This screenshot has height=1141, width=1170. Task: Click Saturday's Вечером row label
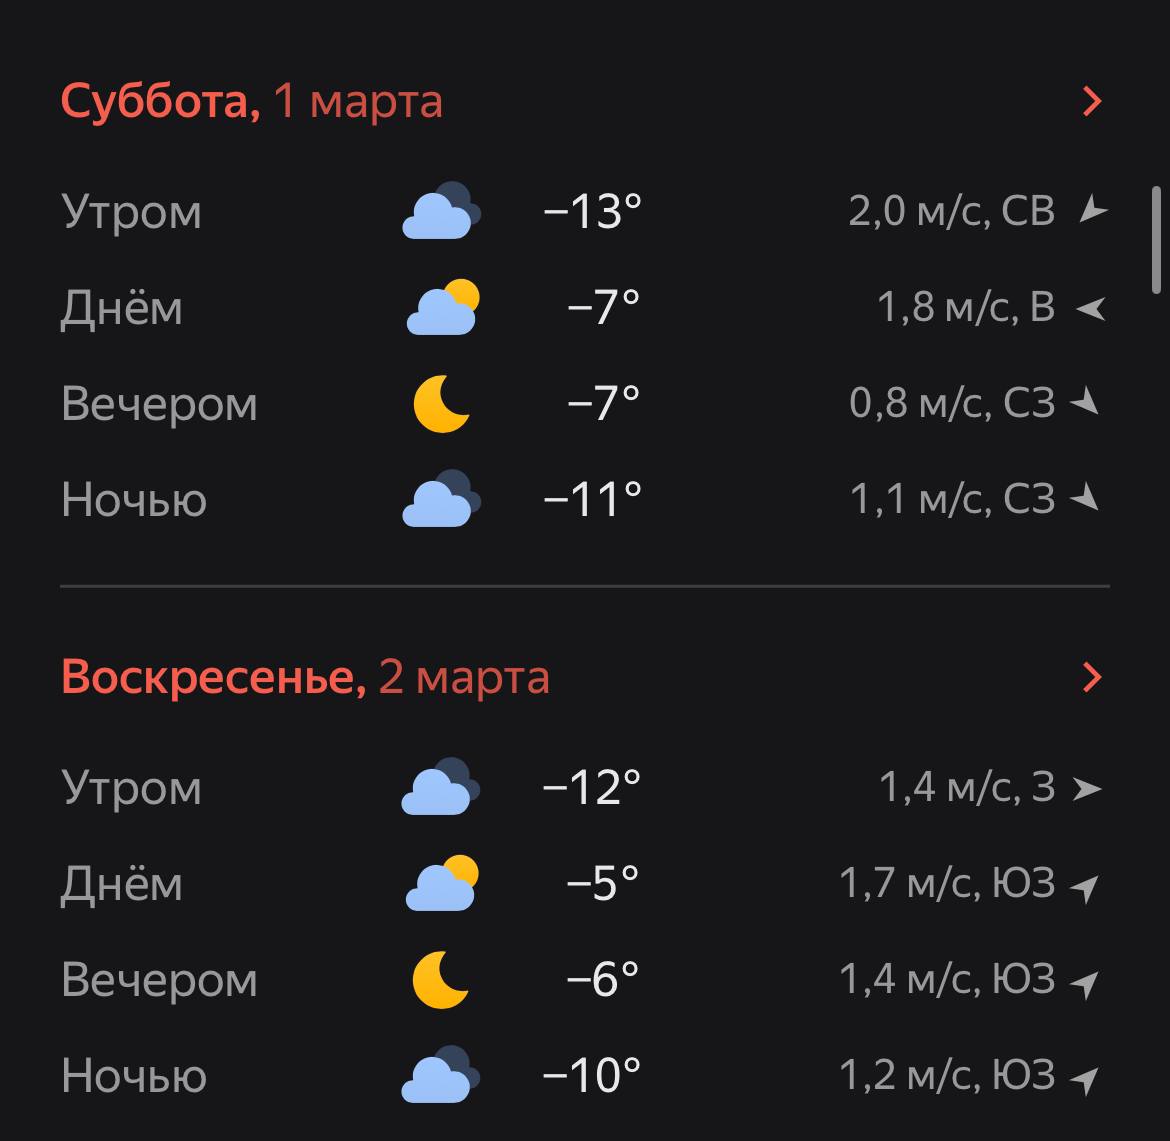click(x=159, y=403)
